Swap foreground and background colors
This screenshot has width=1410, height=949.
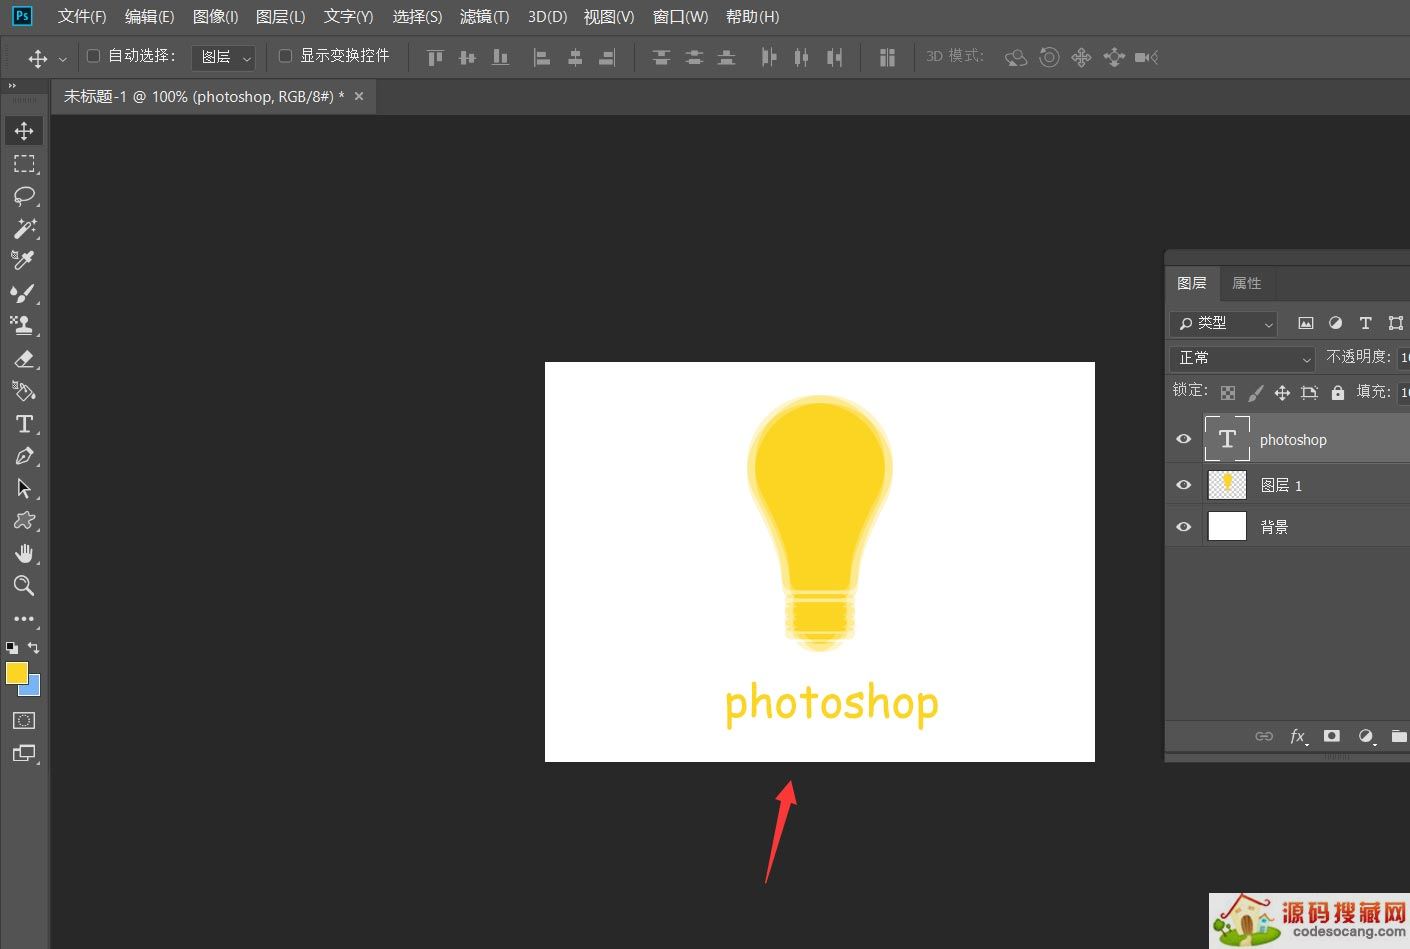(x=33, y=648)
